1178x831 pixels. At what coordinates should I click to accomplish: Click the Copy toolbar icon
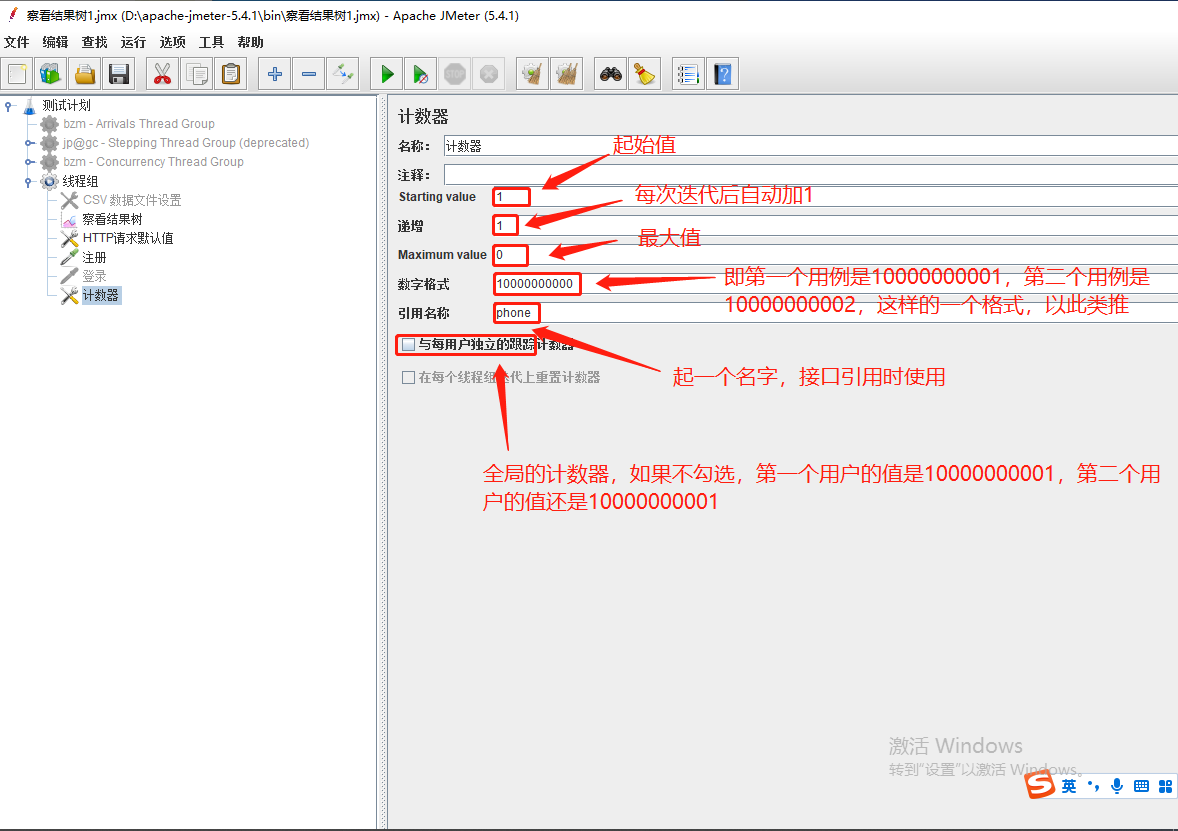197,74
